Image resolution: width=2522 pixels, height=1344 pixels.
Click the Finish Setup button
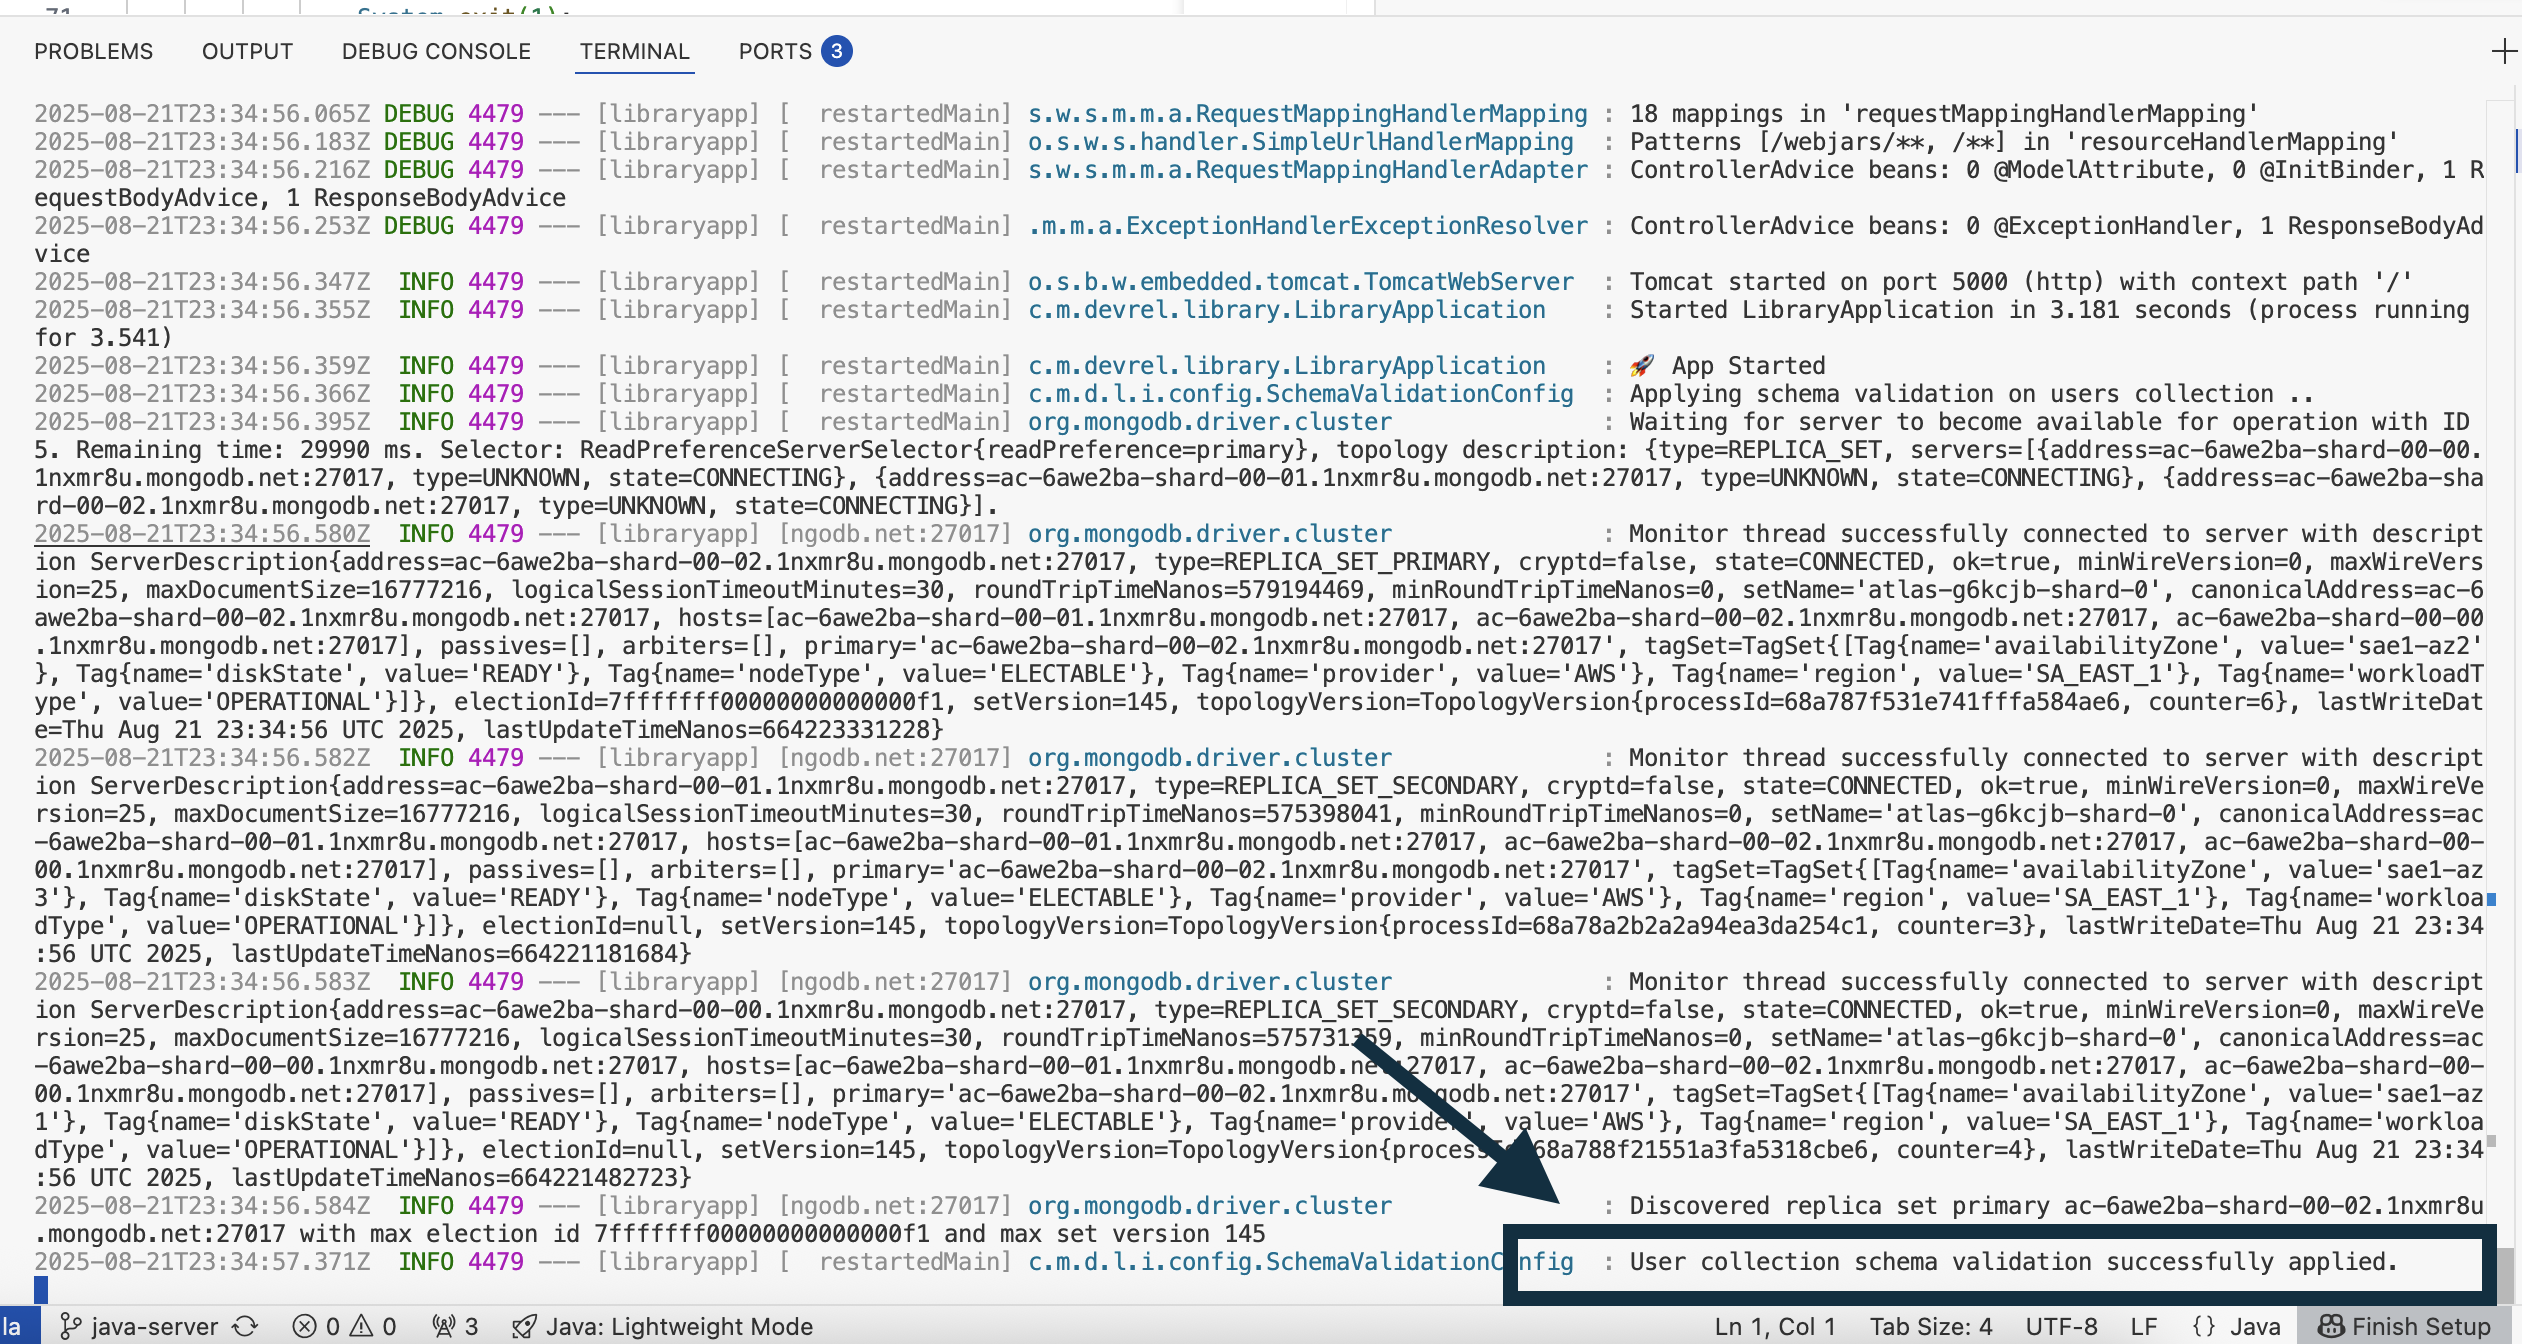(x=2404, y=1326)
